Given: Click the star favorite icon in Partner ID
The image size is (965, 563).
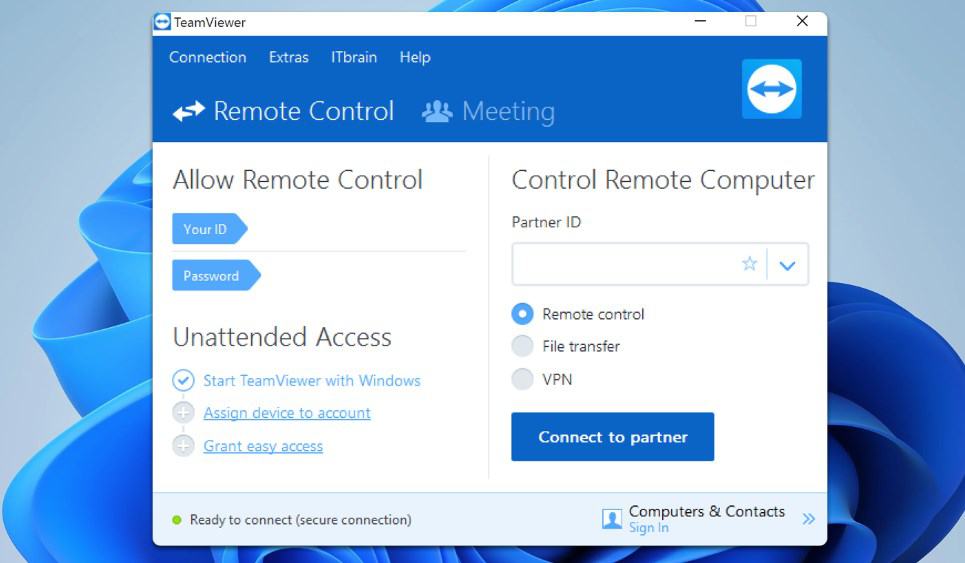Looking at the screenshot, I should click(x=749, y=264).
